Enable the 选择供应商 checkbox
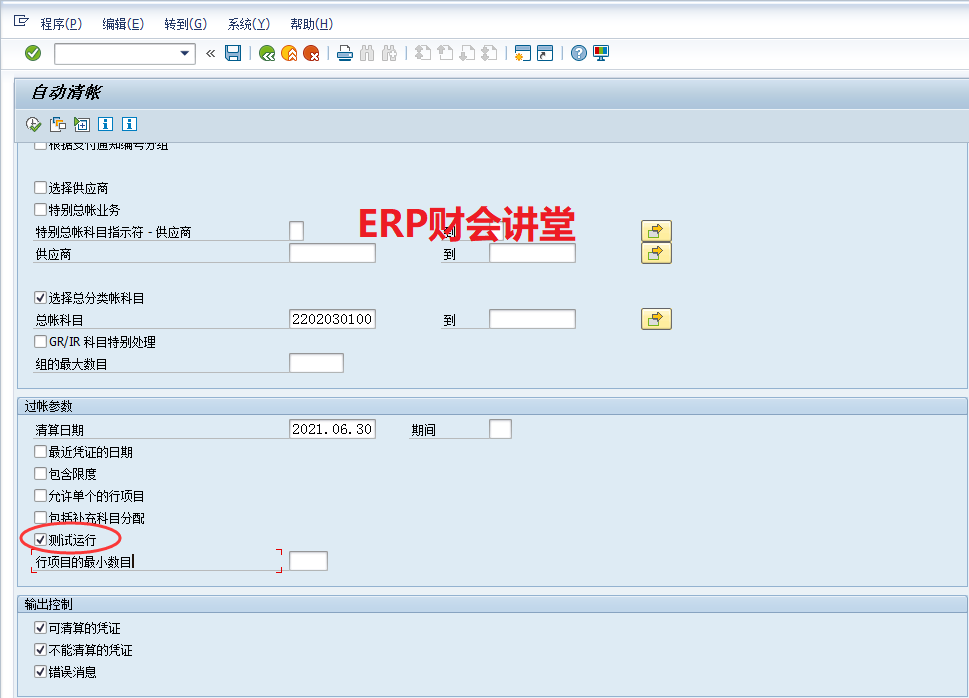Viewport: 969px width, 698px height. pos(41,188)
